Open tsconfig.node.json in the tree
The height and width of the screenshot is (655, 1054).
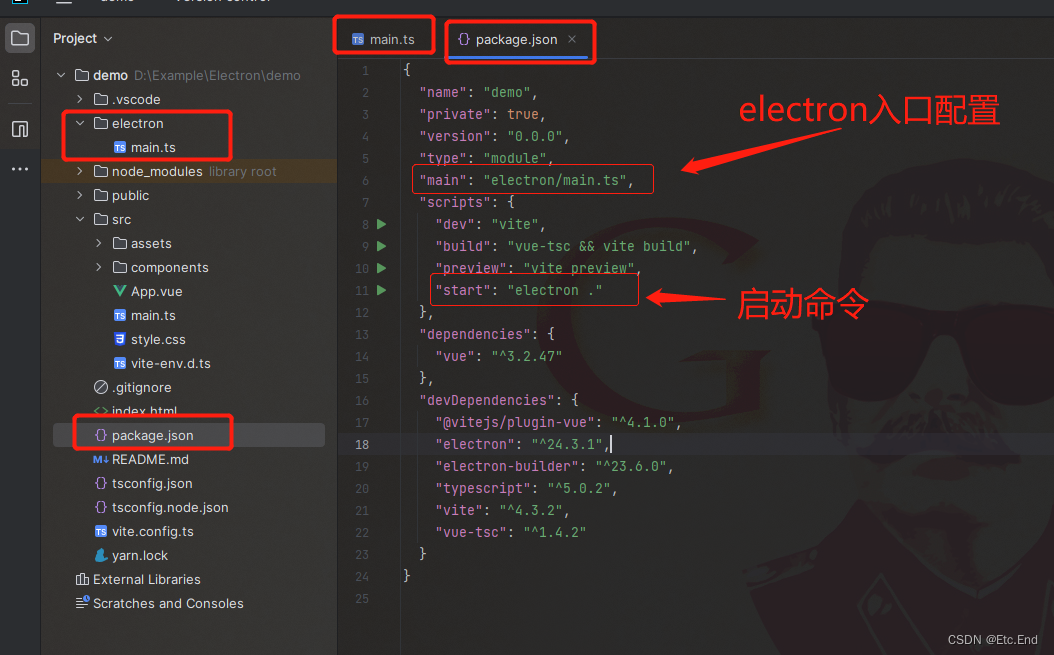pos(170,507)
